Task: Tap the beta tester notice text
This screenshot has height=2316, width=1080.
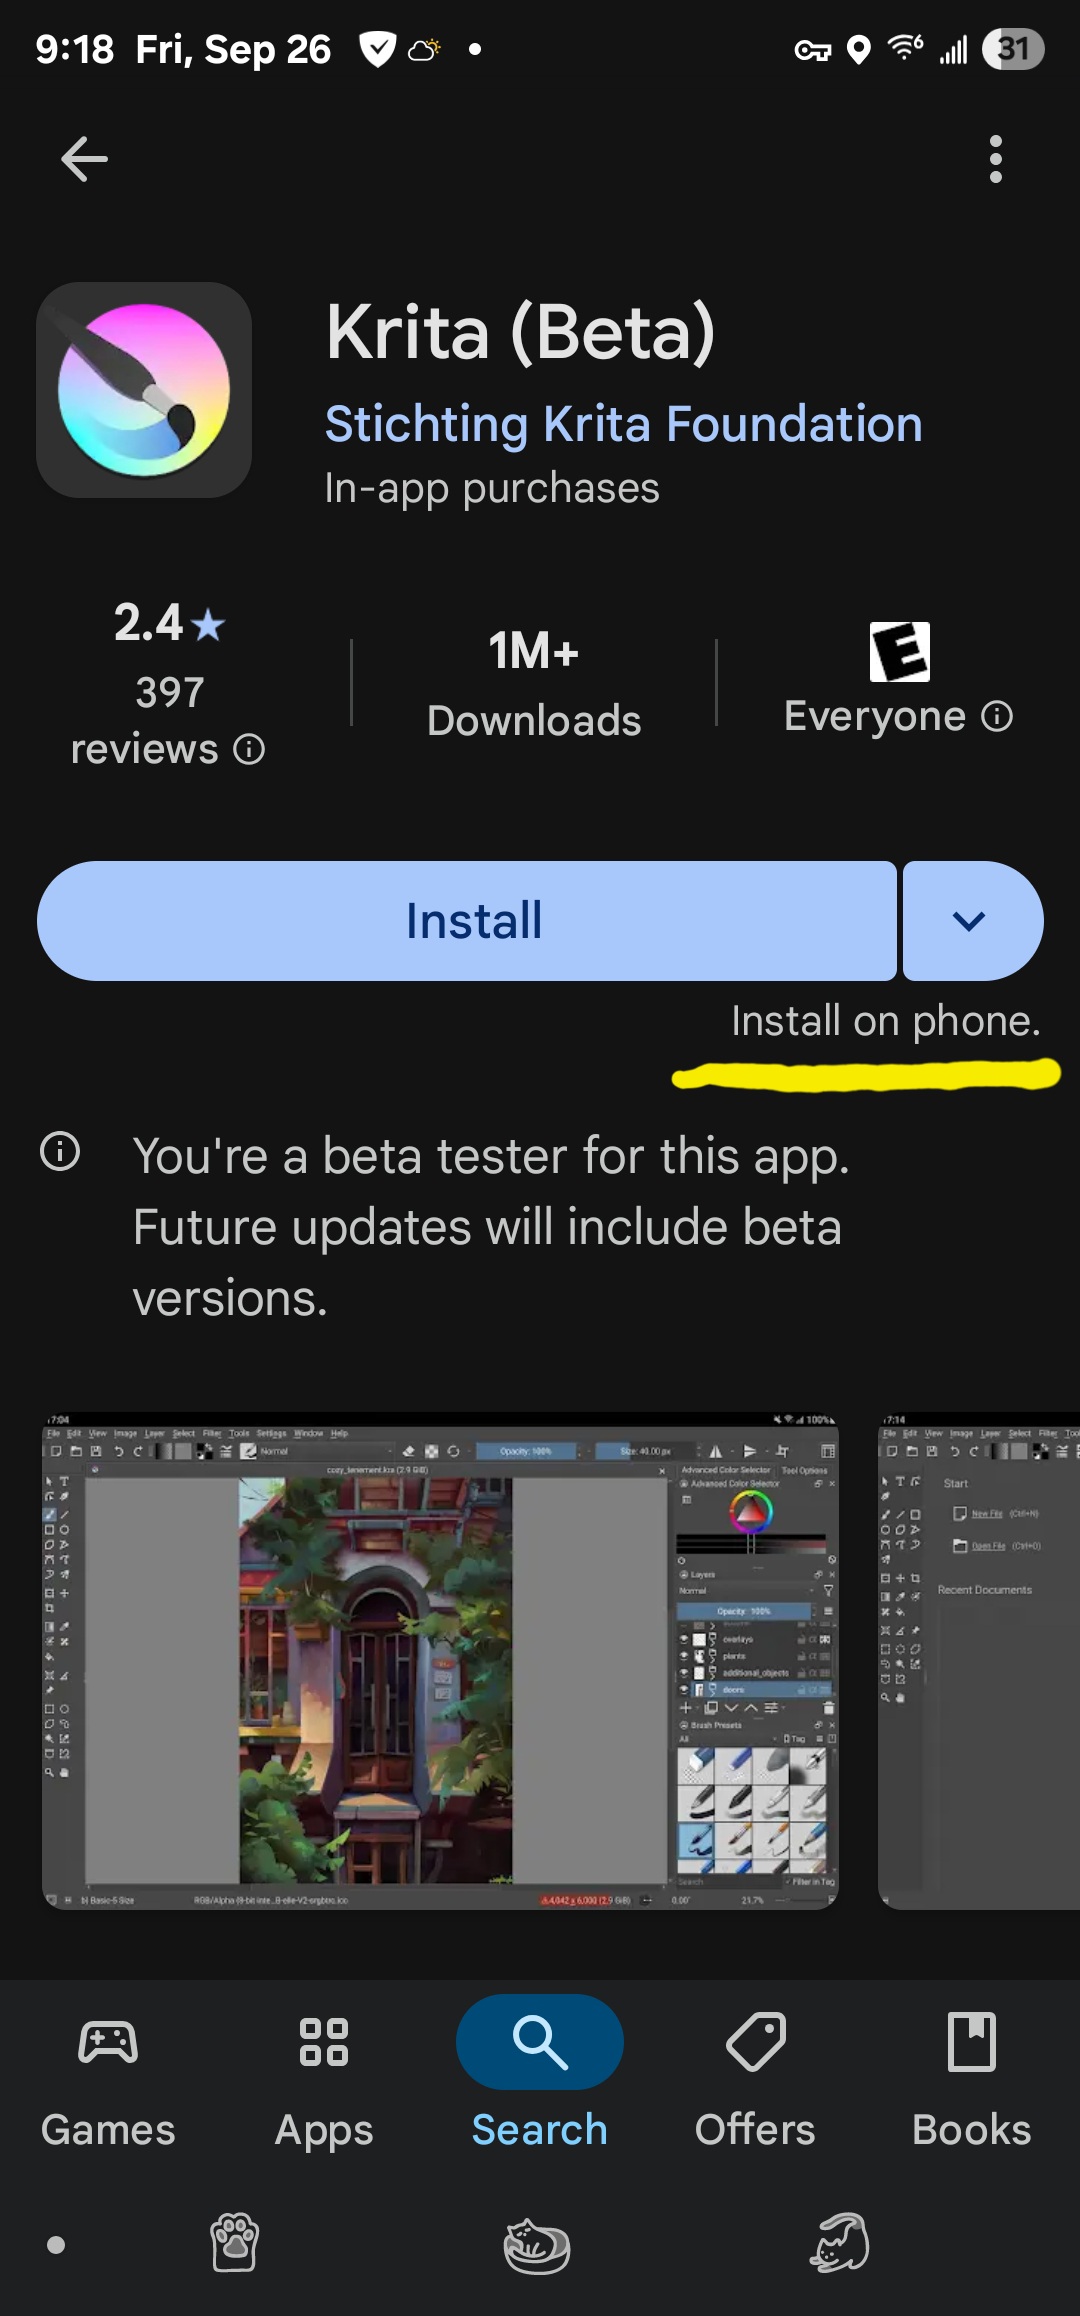Action: (x=491, y=1227)
